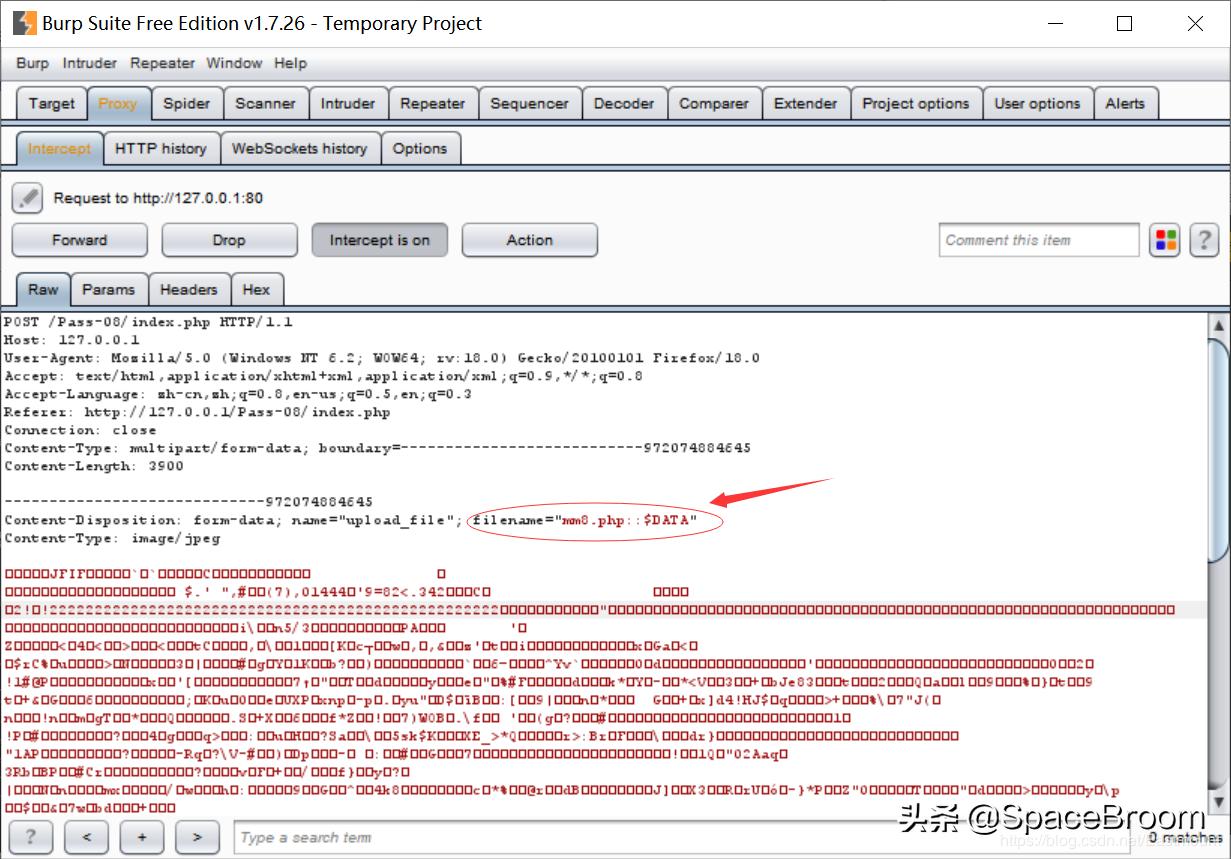Switch to the Alerts tab

click(1125, 103)
